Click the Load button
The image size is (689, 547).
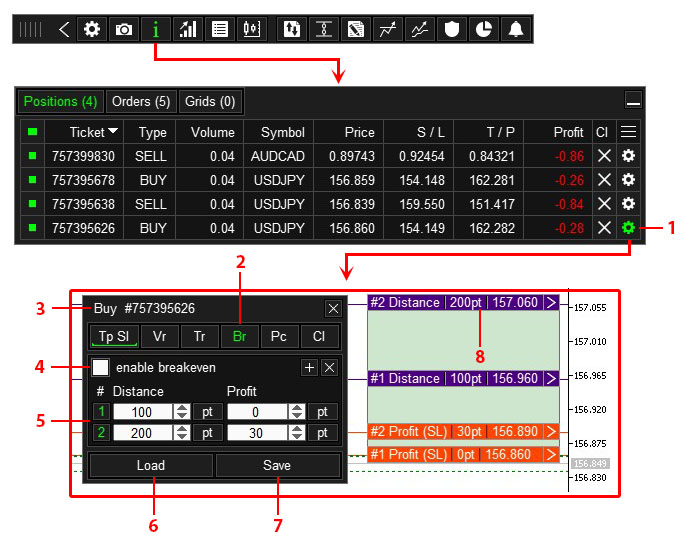[x=151, y=466]
